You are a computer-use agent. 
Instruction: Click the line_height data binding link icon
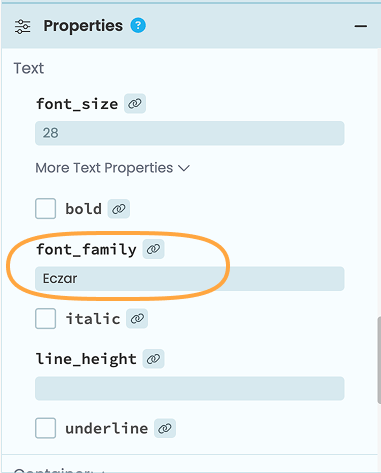click(153, 359)
